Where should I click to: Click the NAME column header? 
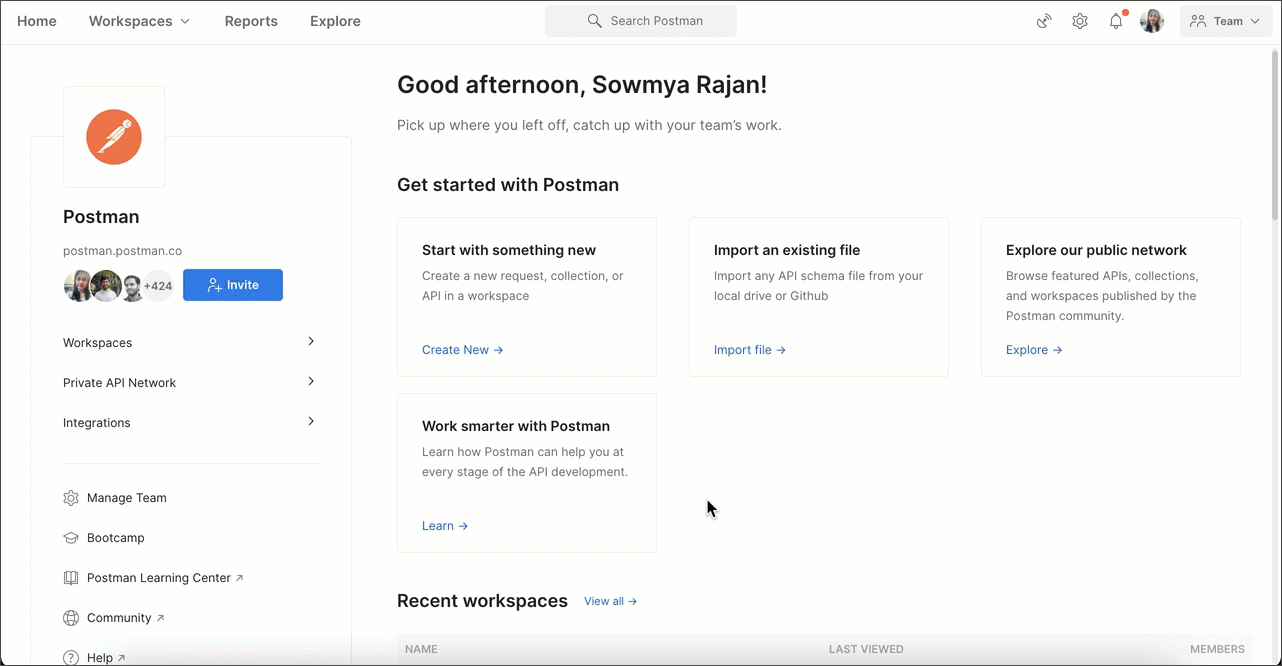pos(421,649)
